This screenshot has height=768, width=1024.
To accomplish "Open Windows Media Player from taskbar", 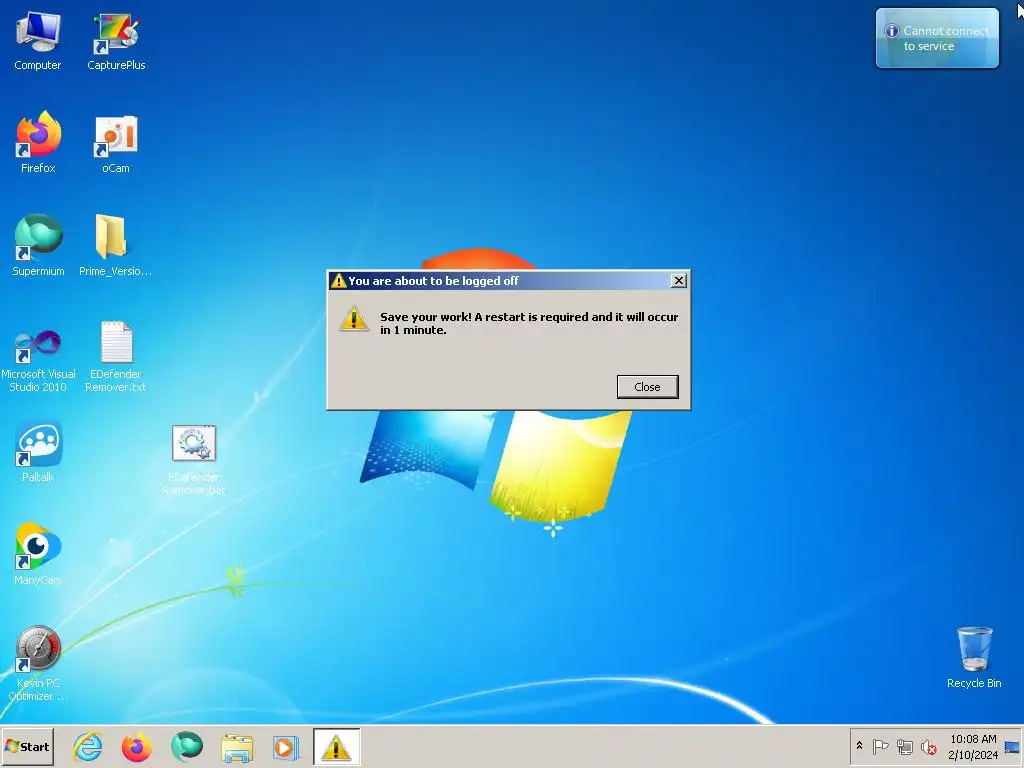I will click(x=285, y=747).
